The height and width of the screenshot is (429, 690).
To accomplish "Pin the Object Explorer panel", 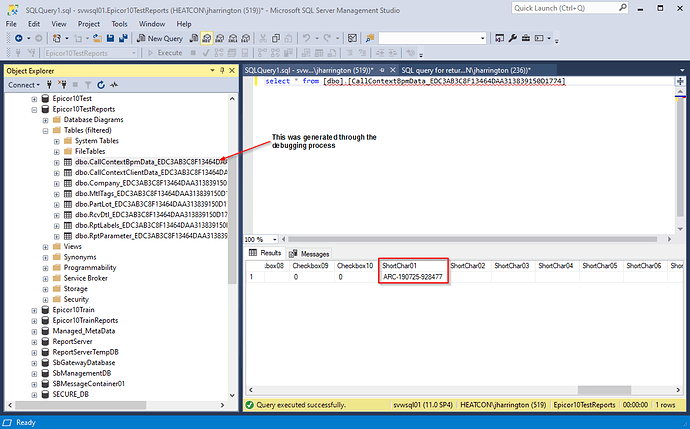I will tap(222, 70).
